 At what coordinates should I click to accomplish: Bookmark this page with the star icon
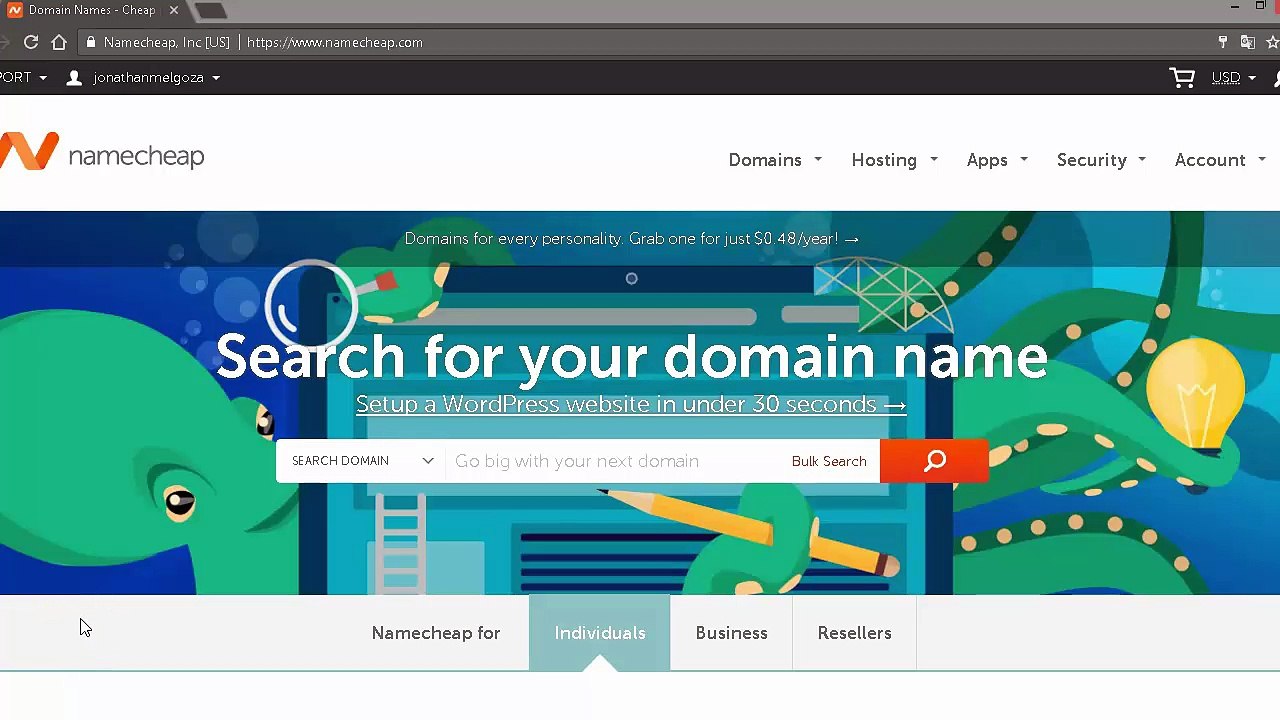pos(1273,42)
